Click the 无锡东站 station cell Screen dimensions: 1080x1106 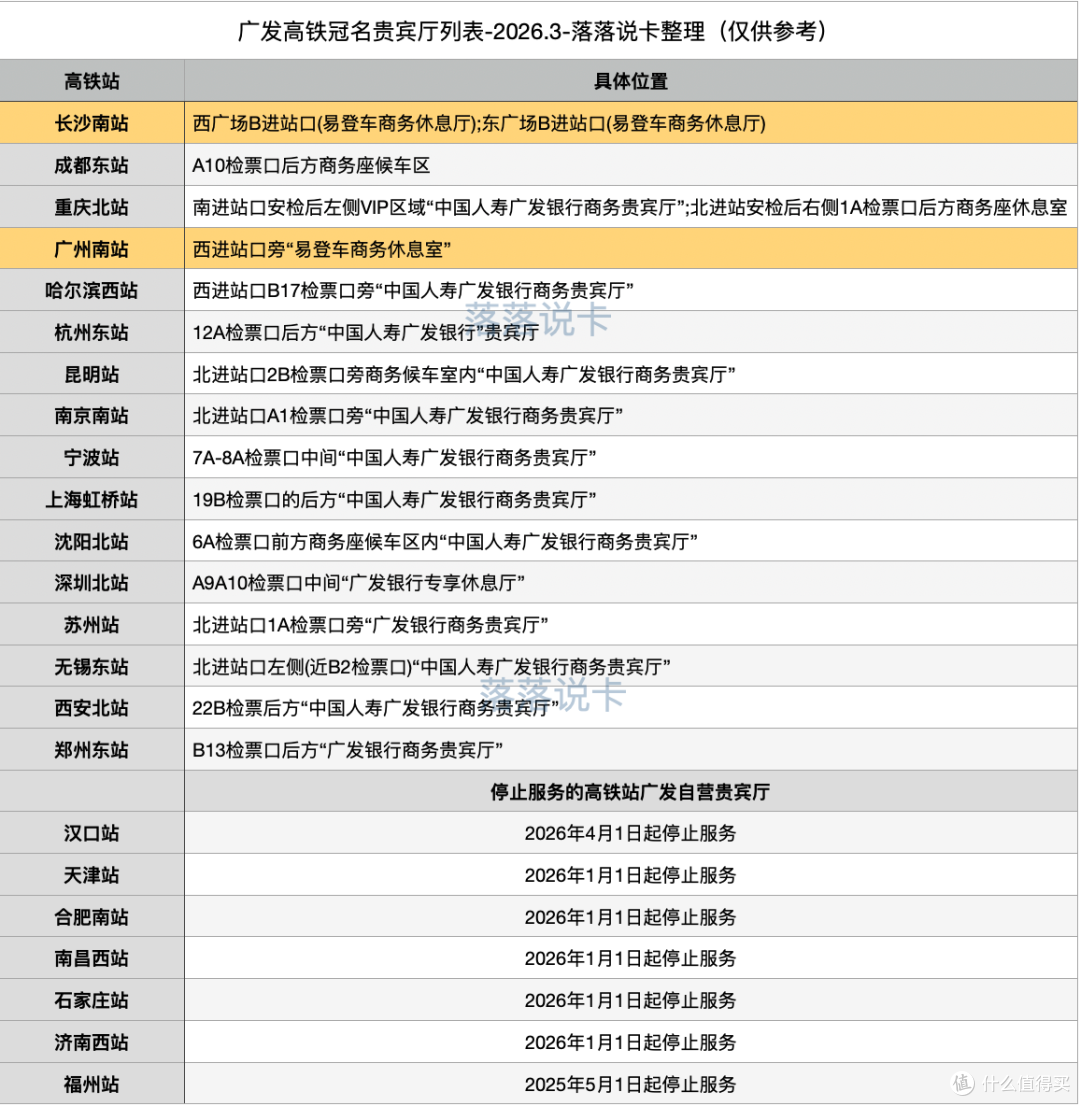92,666
